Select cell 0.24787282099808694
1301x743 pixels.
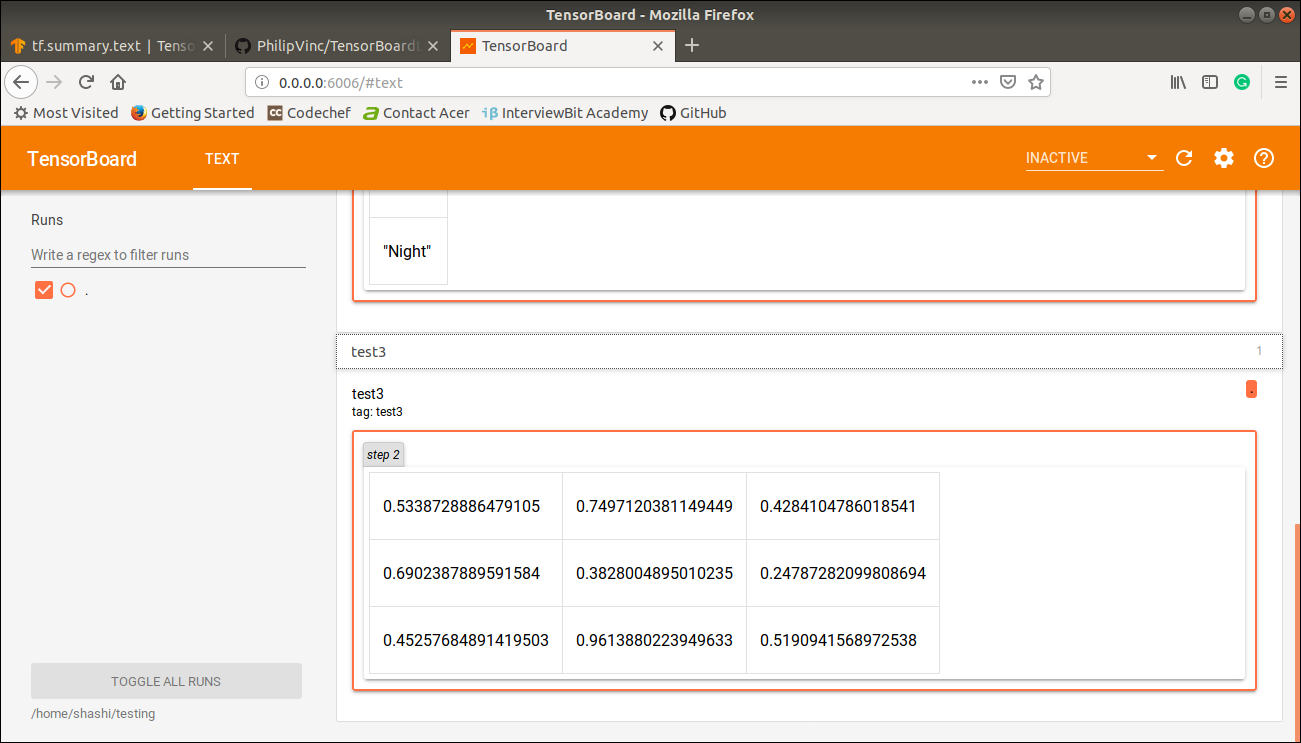pyautogui.click(x=843, y=573)
